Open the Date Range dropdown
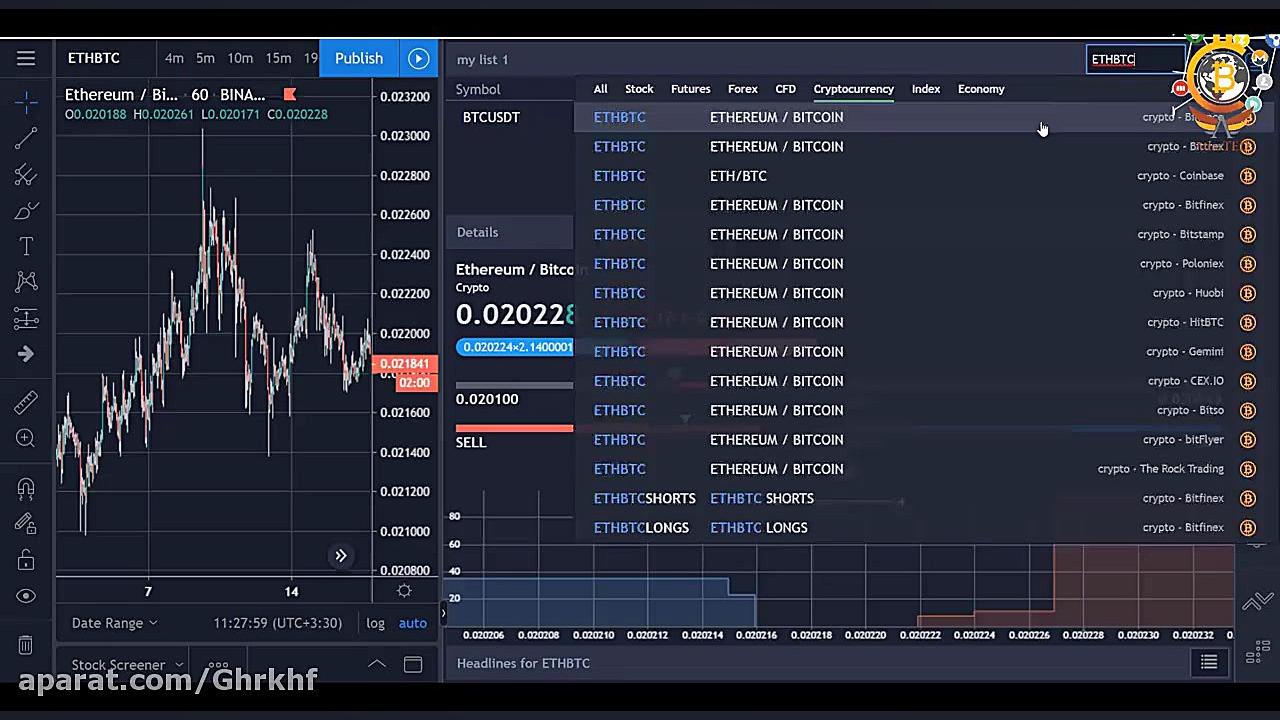Image resolution: width=1280 pixels, height=720 pixels. [114, 623]
